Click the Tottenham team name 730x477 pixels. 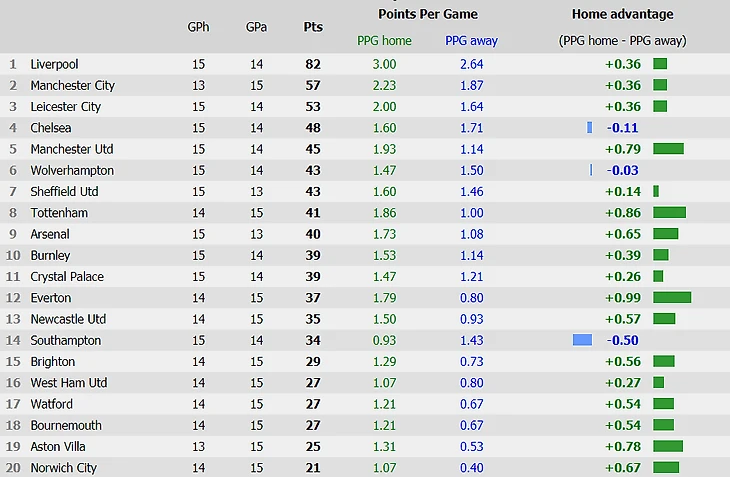[x=59, y=213]
